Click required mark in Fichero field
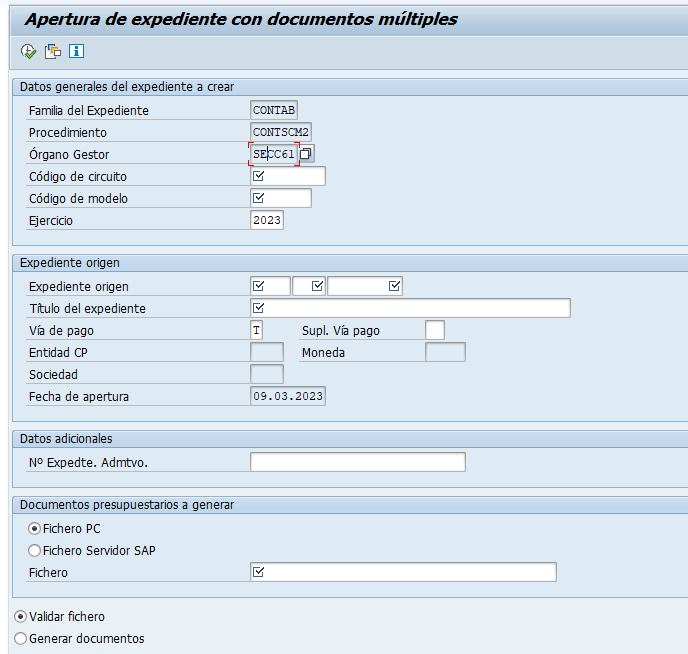Screen dimensions: 688x654 pyautogui.click(x=258, y=572)
